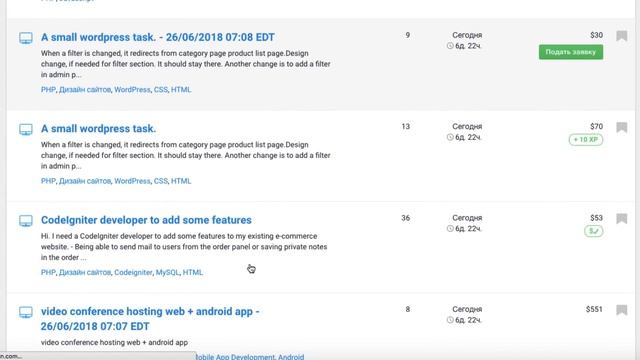The height and width of the screenshot is (360, 640).
Task: Click the bid count 9
Action: pos(407,35)
